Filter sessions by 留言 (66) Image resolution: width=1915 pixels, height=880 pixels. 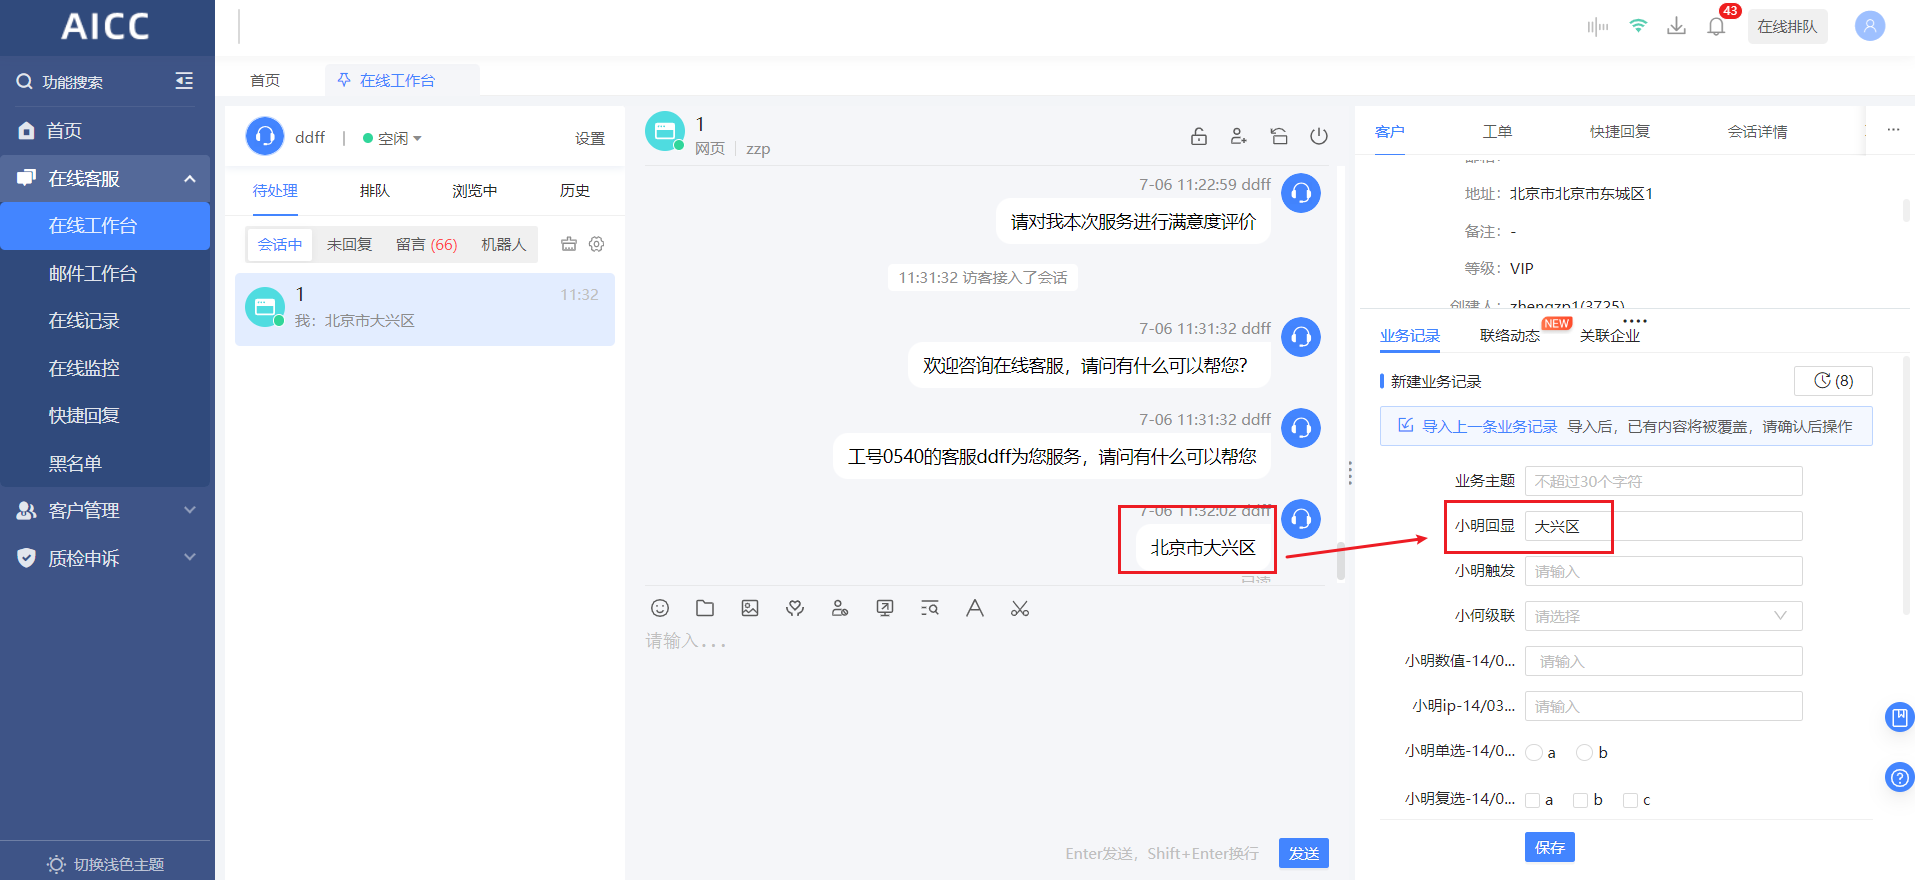427,244
